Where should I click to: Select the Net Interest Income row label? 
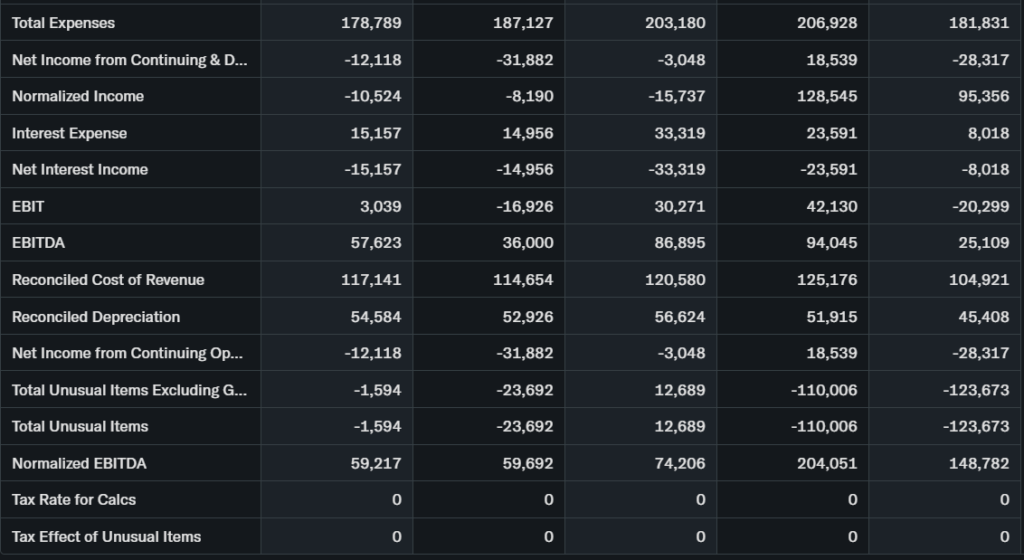(x=80, y=170)
